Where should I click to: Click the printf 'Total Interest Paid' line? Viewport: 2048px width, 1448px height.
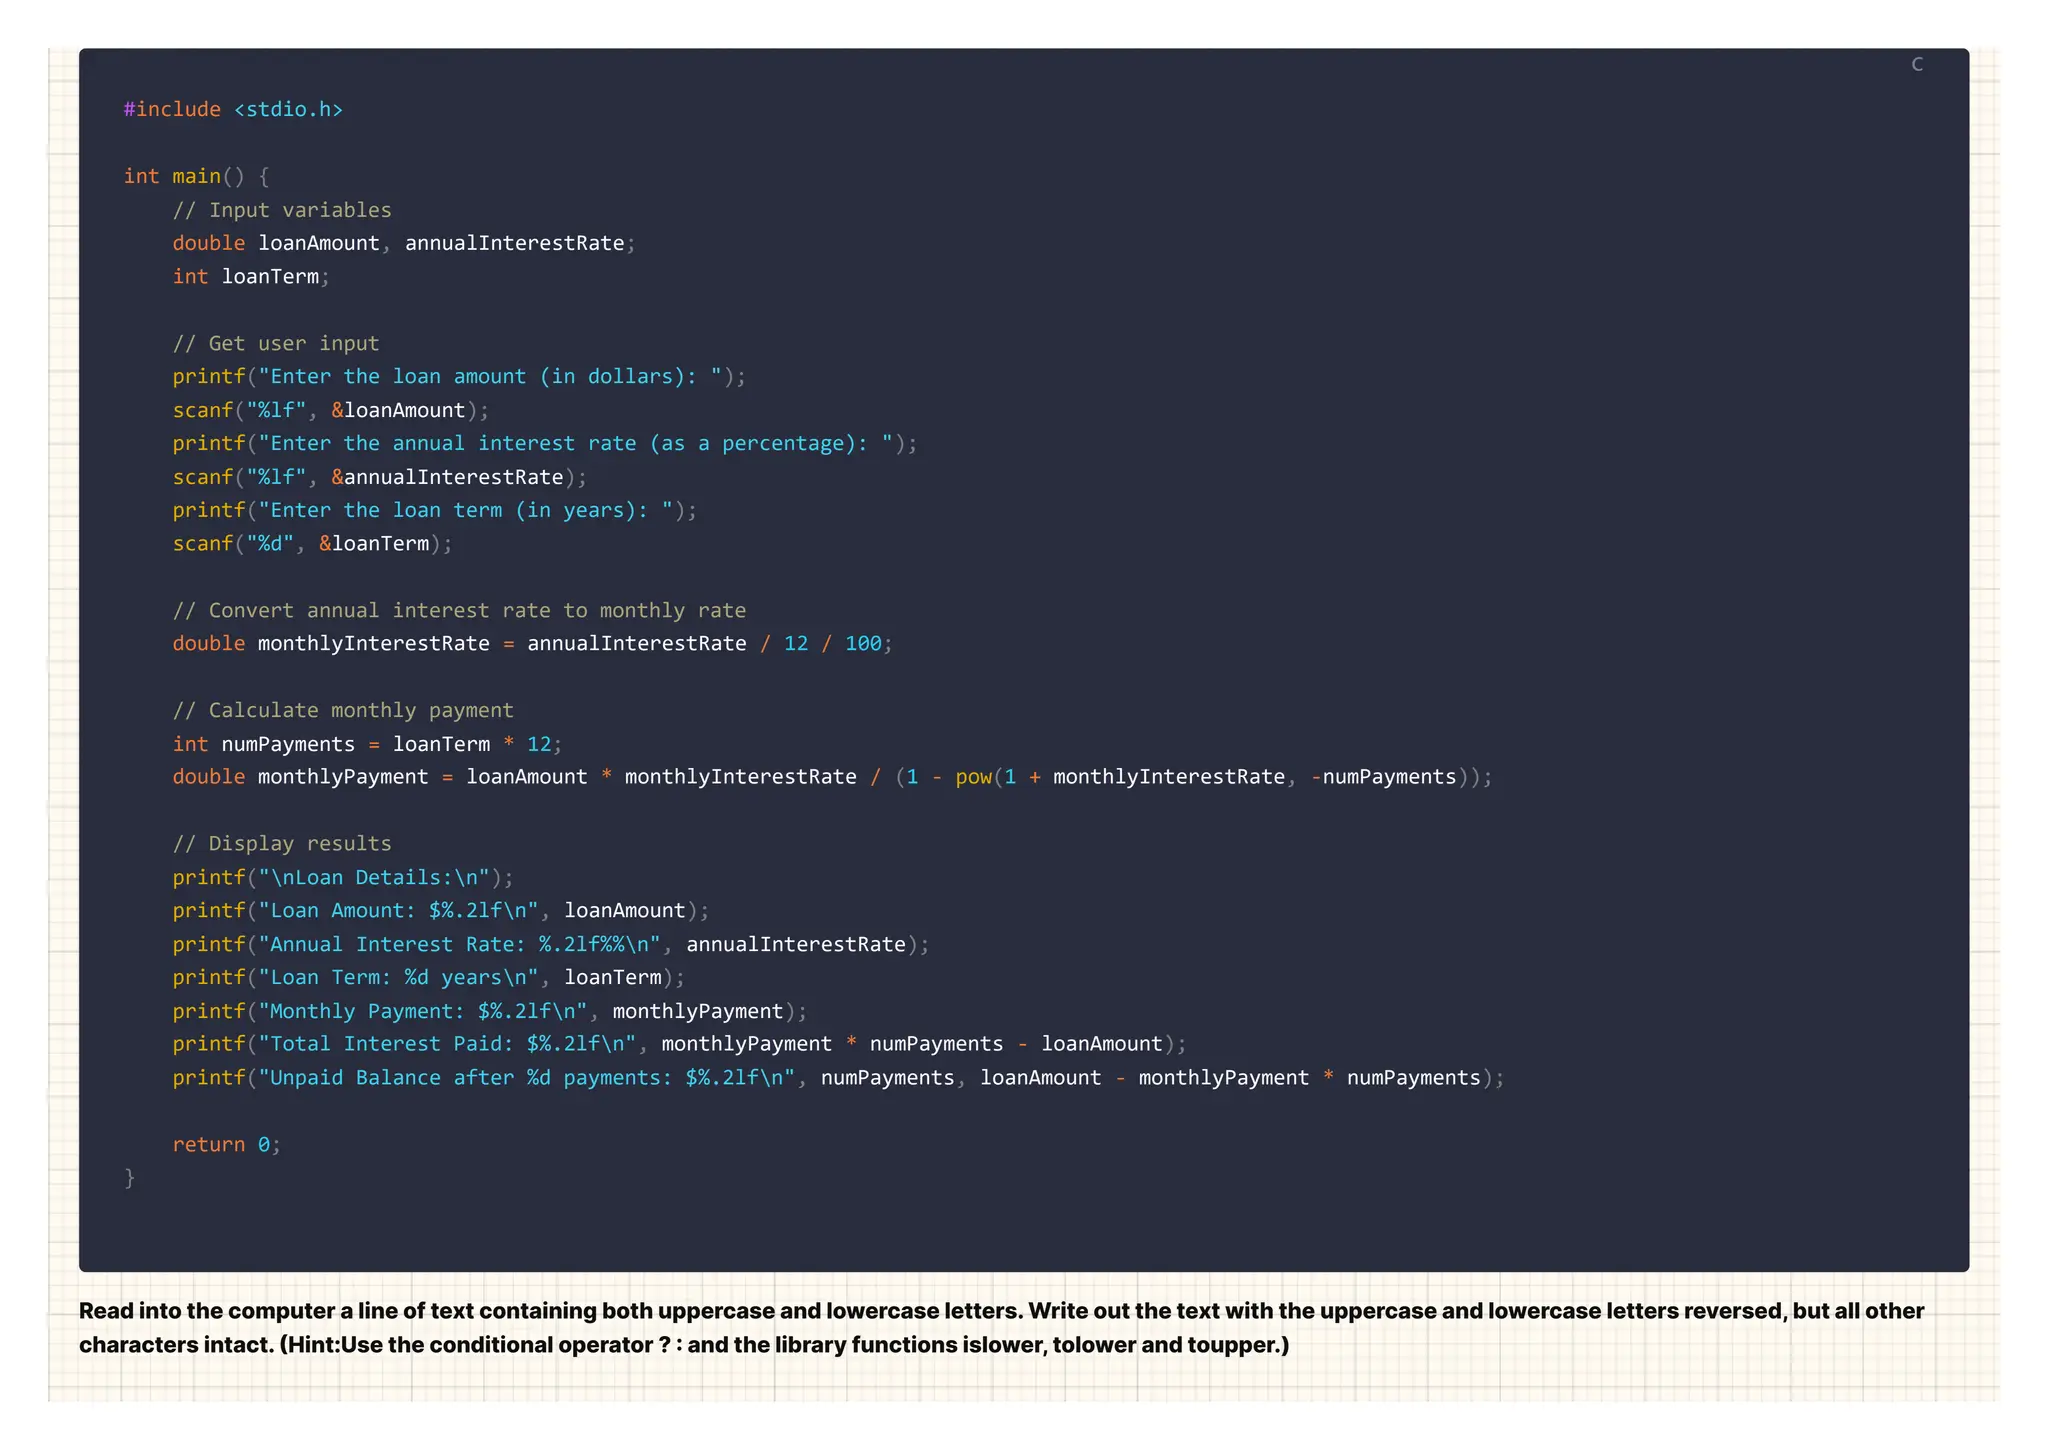679,1044
